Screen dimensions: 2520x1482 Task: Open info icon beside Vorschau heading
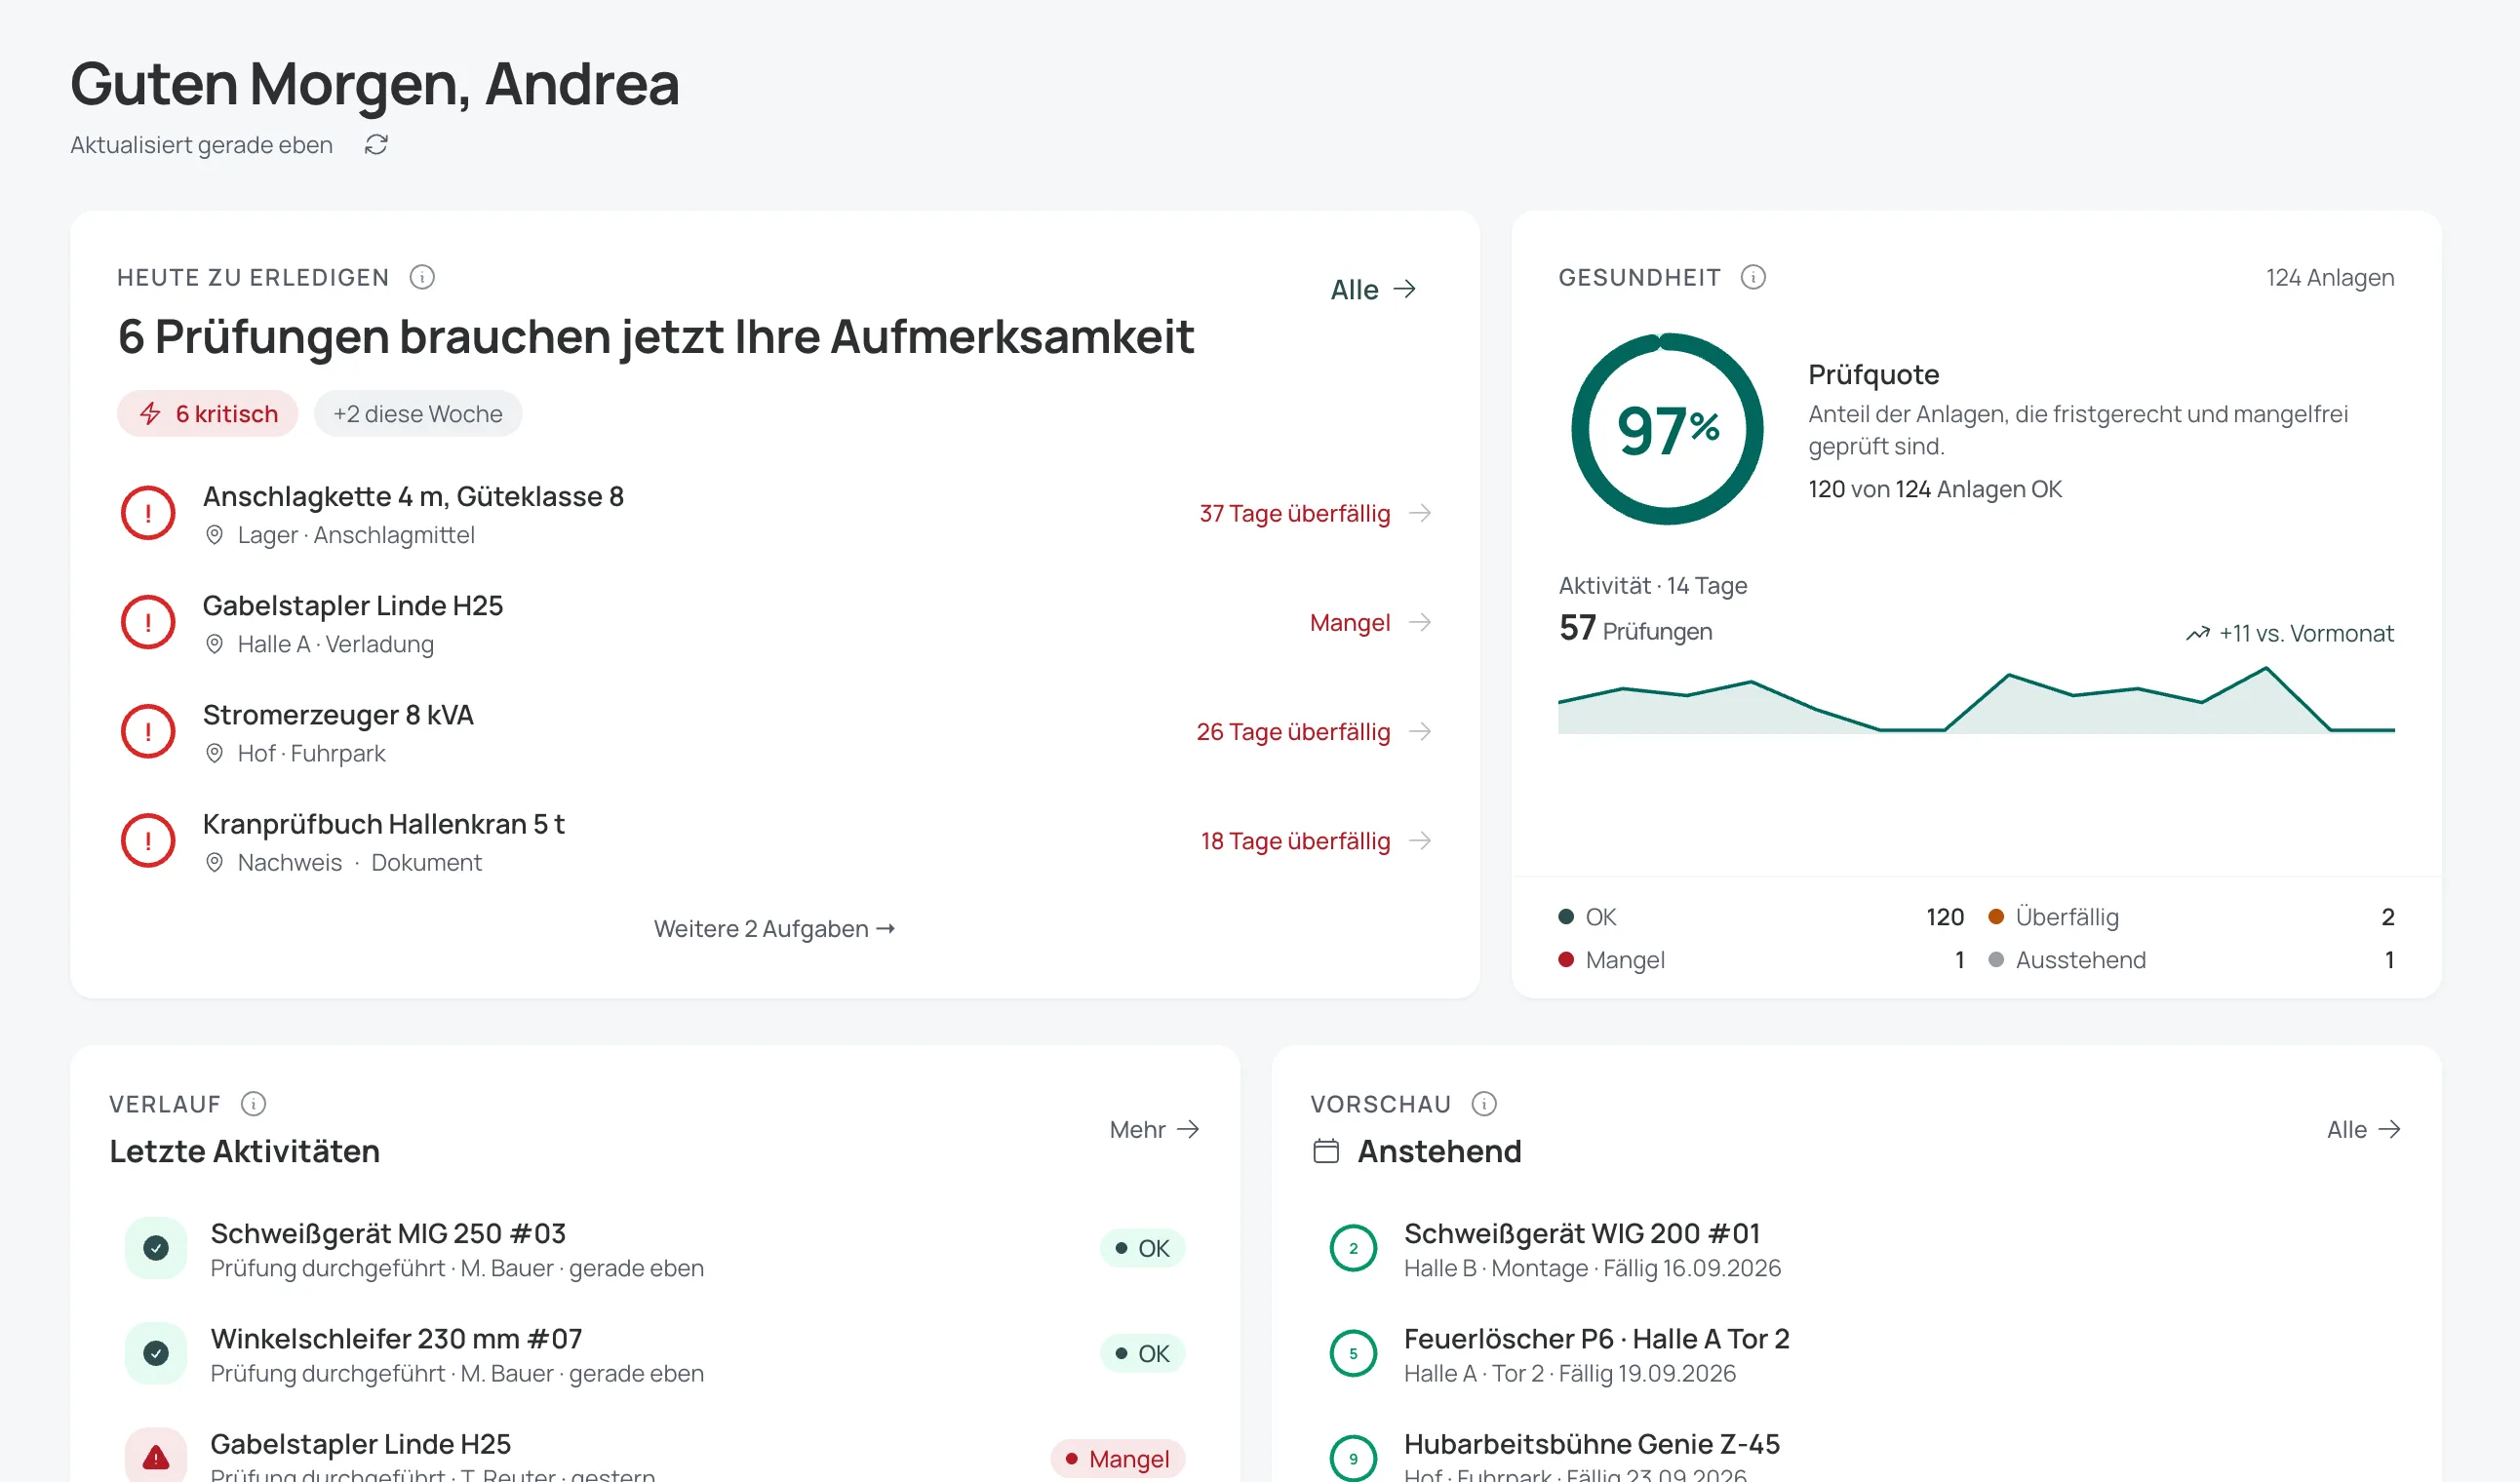(x=1484, y=1103)
